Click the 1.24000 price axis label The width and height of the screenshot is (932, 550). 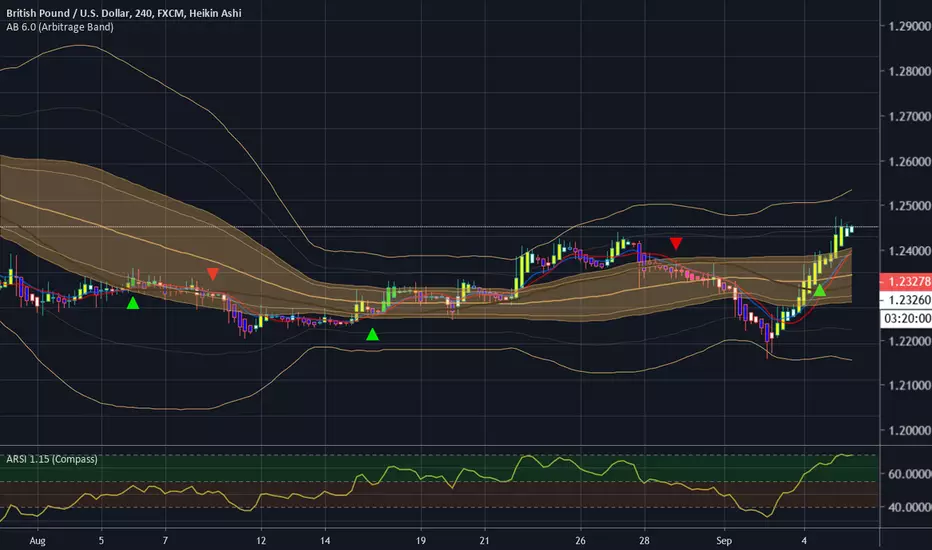coord(909,251)
